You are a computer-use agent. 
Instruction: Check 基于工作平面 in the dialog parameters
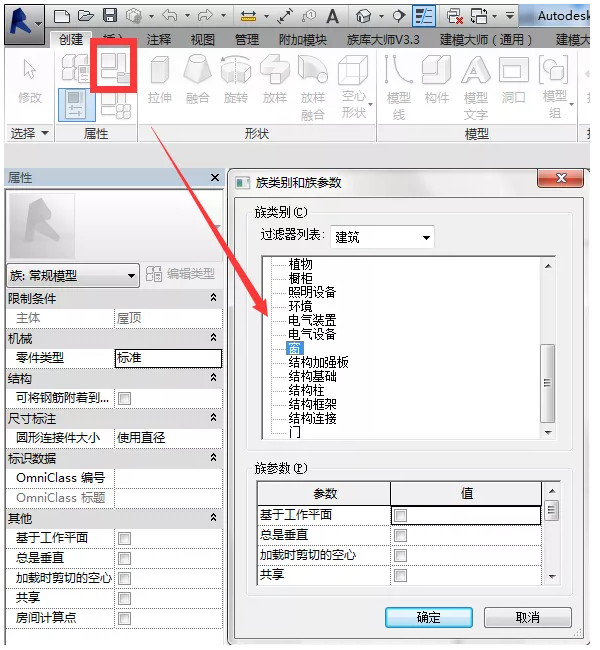point(401,516)
